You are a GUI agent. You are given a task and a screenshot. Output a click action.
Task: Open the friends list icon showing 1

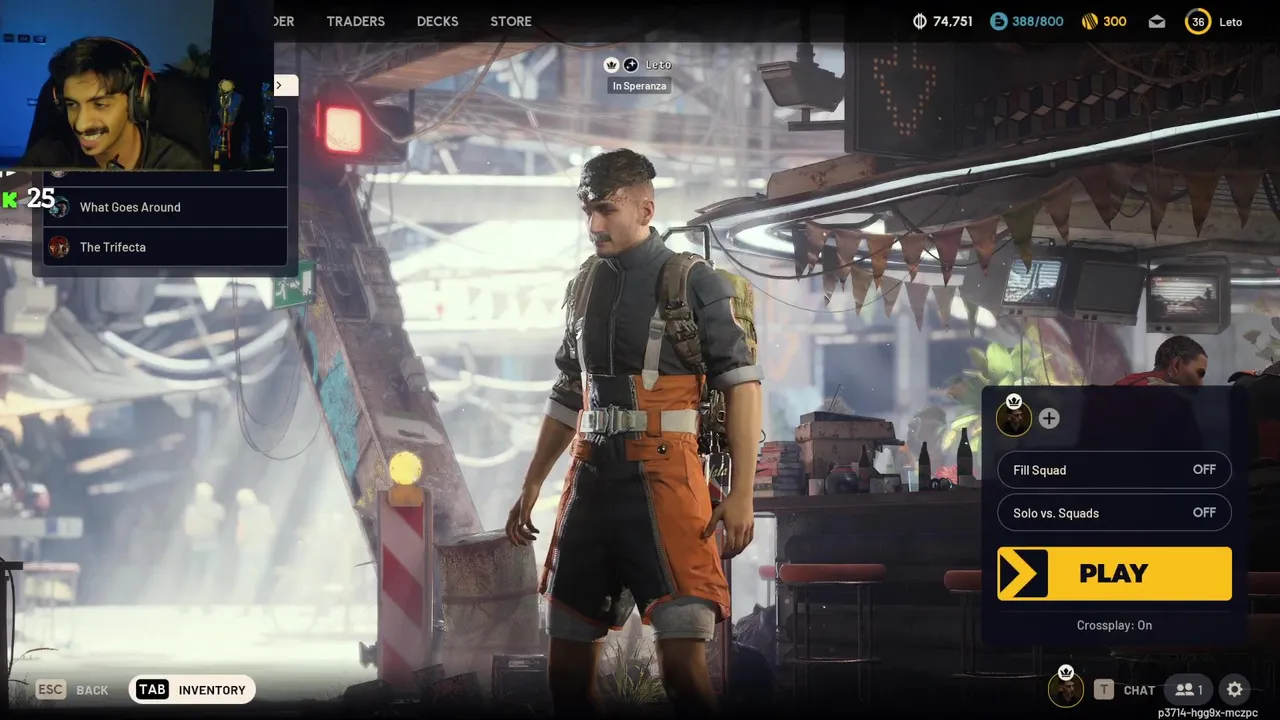[x=1189, y=690]
